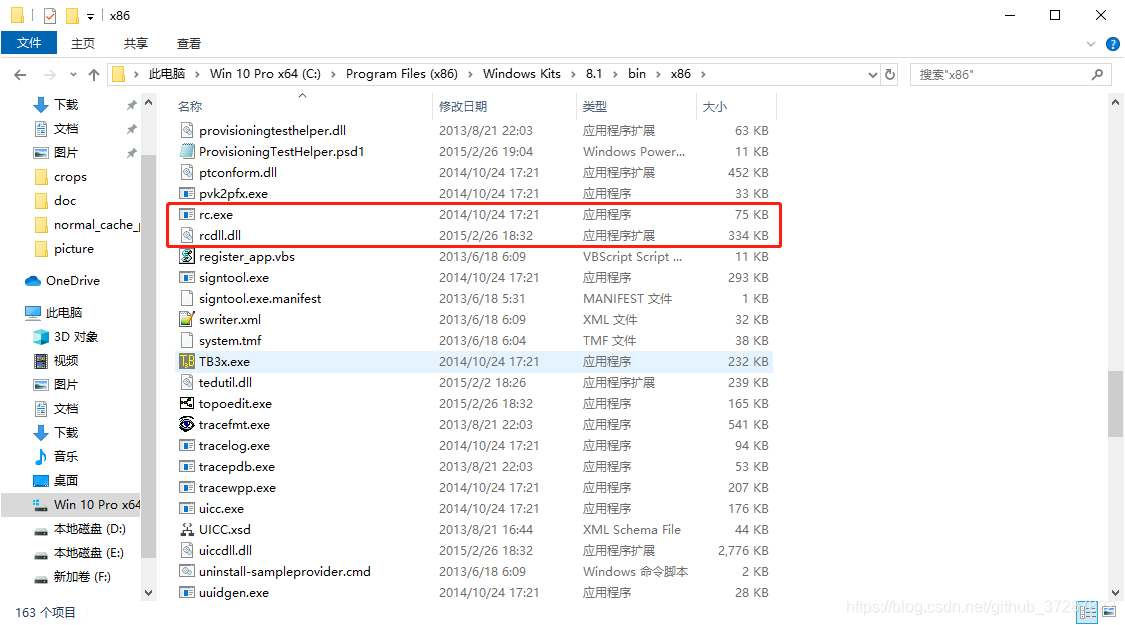Switch to the 查看 ribbon tab
Image resolution: width=1125 pixels, height=625 pixels.
point(189,44)
